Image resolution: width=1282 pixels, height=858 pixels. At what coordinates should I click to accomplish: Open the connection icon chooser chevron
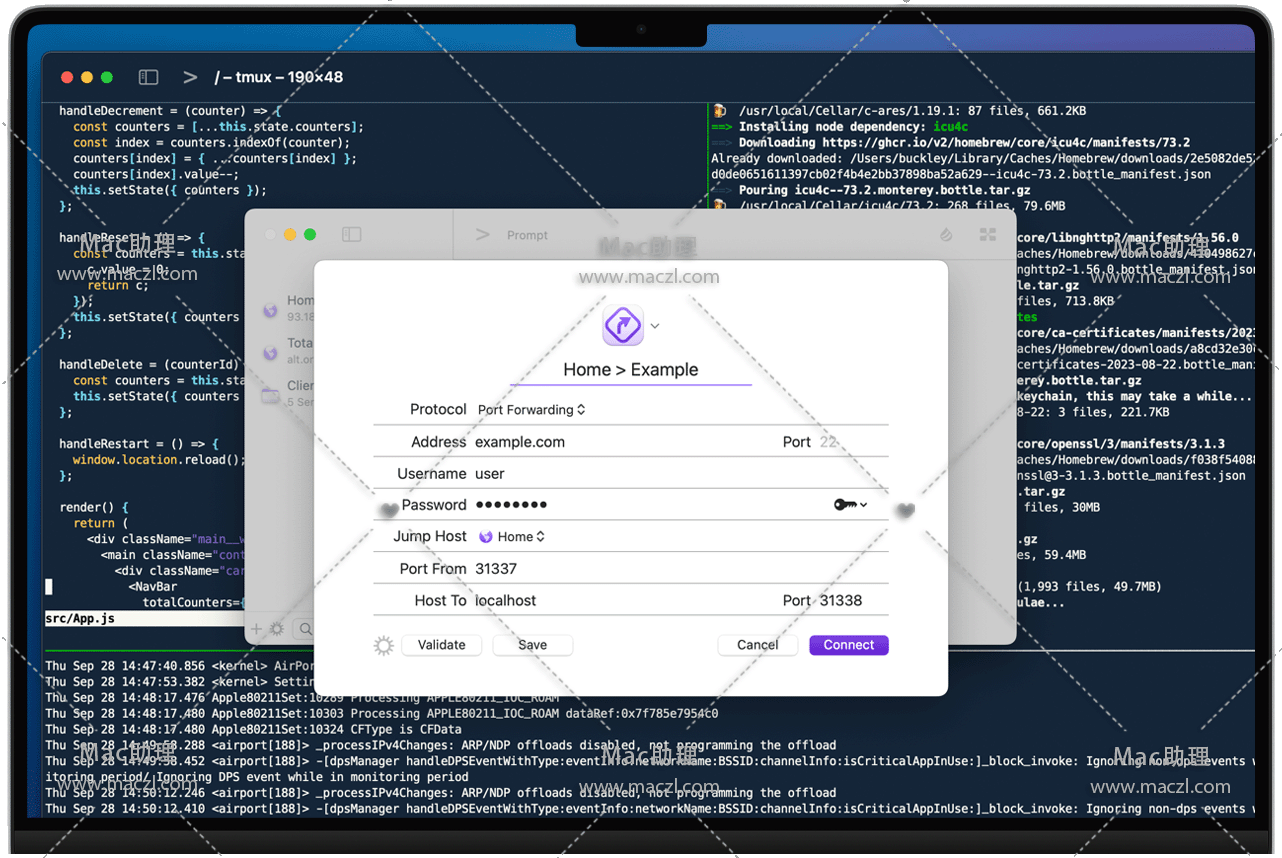655,326
